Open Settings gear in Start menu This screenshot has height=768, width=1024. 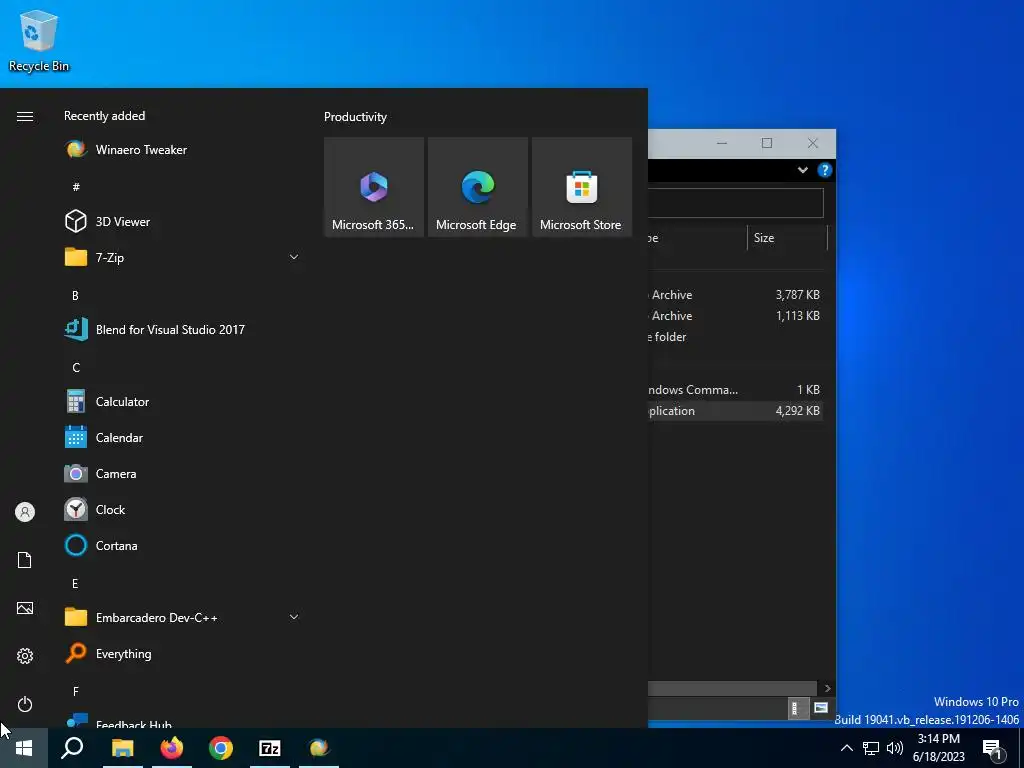(x=25, y=656)
